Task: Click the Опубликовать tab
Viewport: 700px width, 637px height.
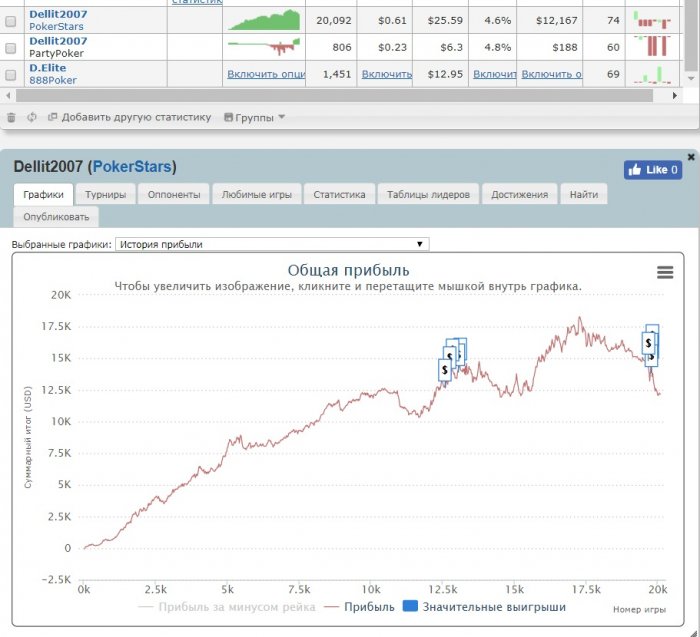Action: [x=56, y=217]
